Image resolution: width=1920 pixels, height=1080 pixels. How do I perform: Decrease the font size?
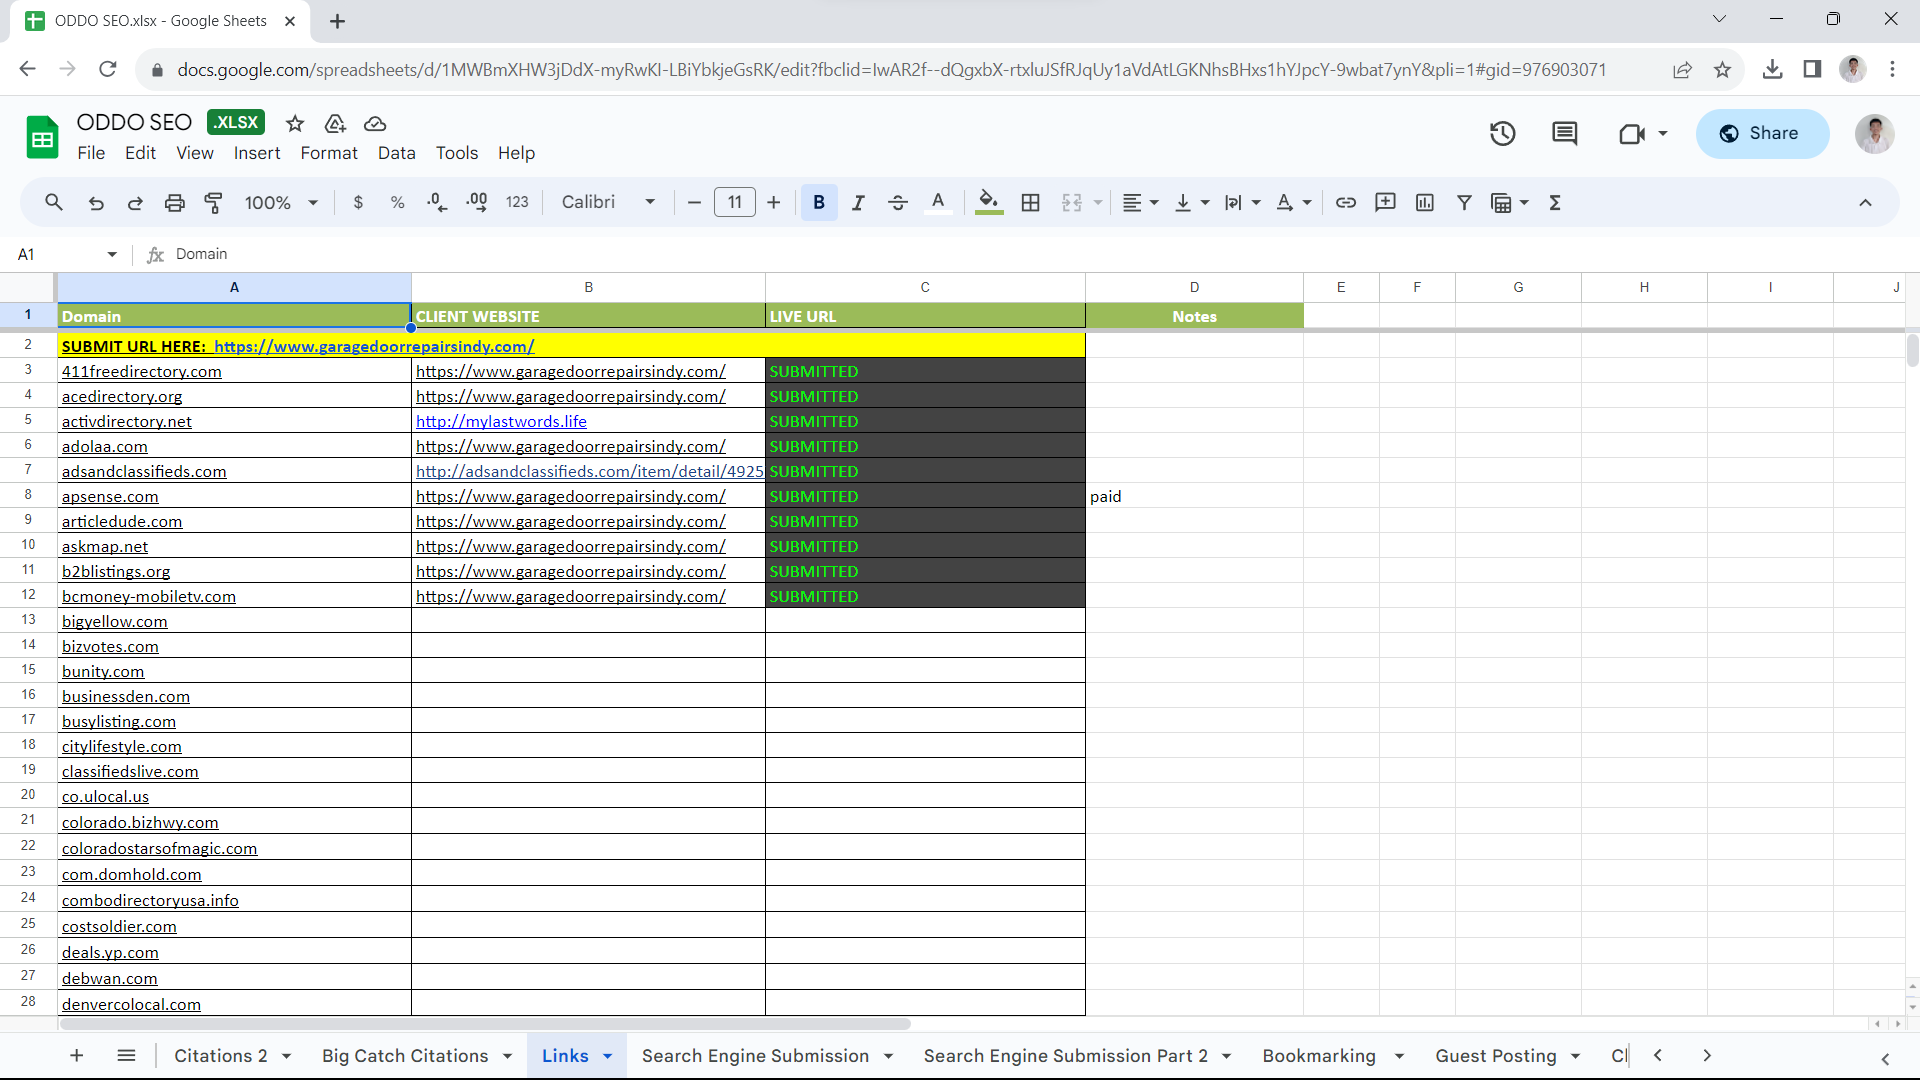coord(694,203)
